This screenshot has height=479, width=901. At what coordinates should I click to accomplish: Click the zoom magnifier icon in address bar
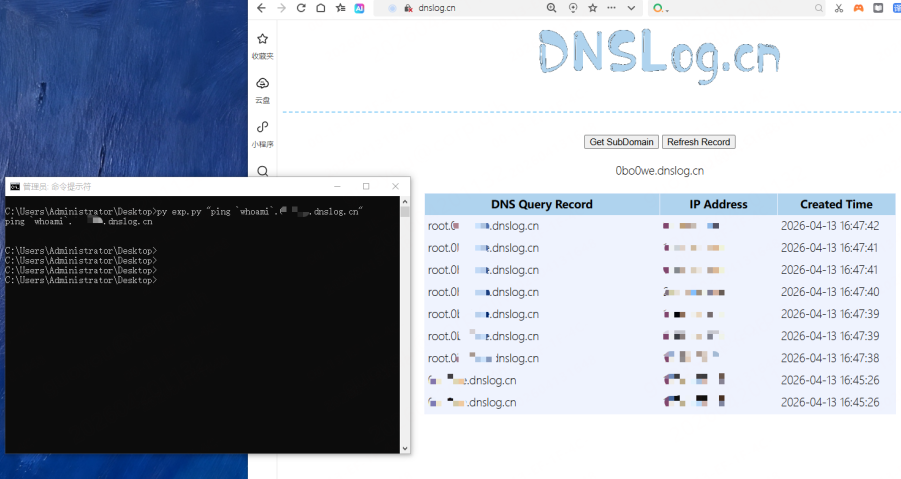click(551, 8)
